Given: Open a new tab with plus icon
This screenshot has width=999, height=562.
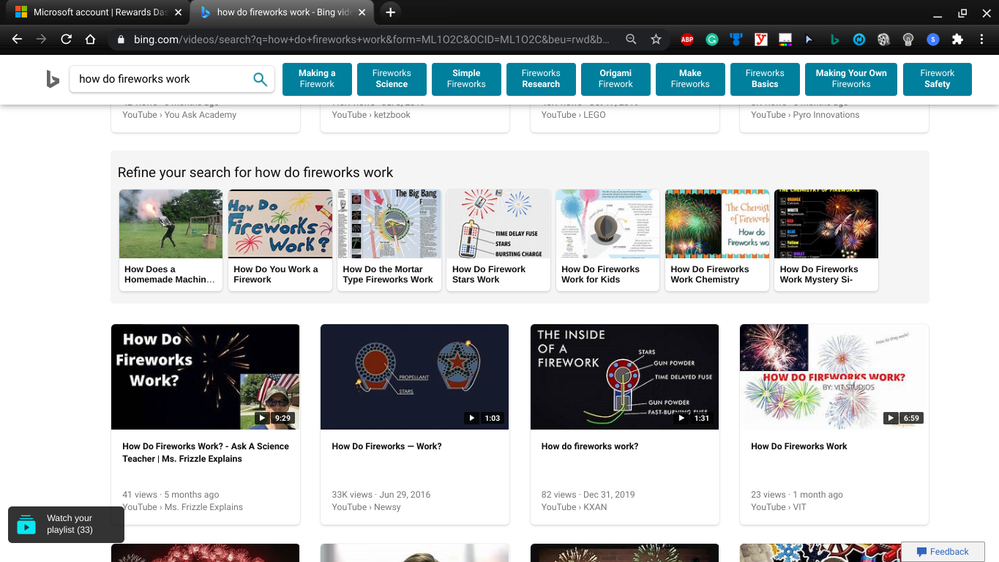Looking at the screenshot, I should [x=391, y=12].
